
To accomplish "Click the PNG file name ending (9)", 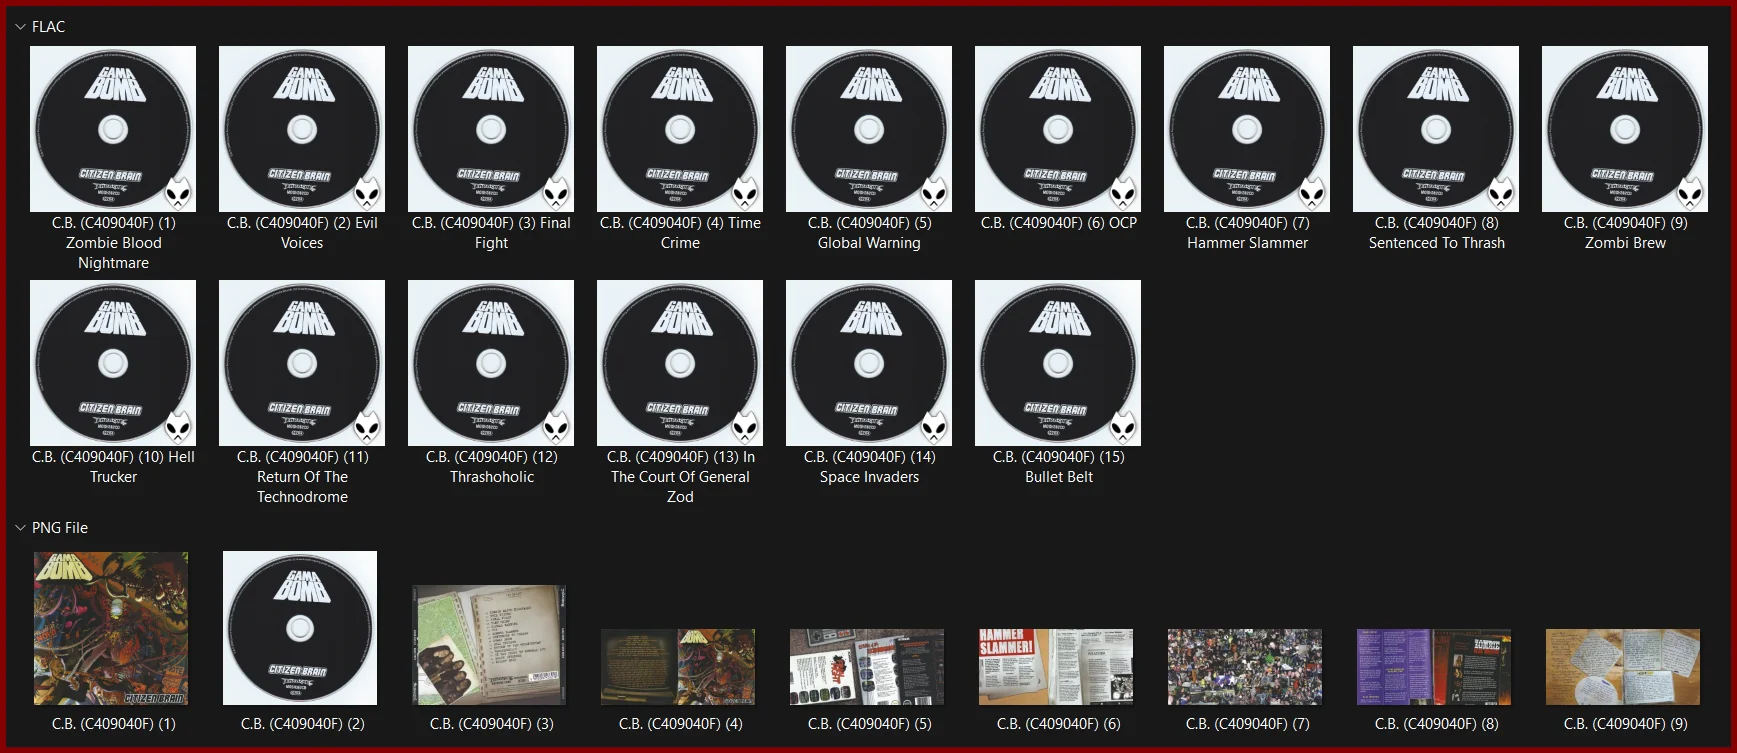I will pos(1626,724).
